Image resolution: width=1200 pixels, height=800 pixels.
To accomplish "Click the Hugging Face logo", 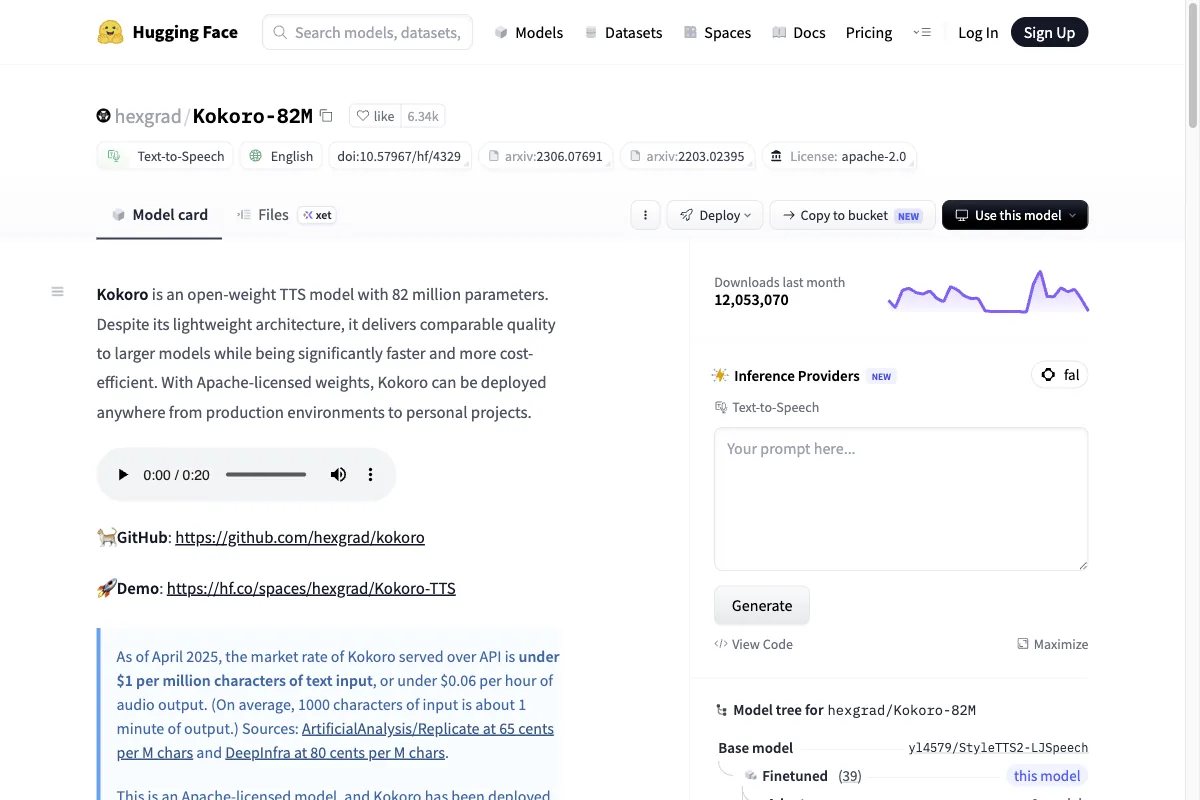I will 167,32.
